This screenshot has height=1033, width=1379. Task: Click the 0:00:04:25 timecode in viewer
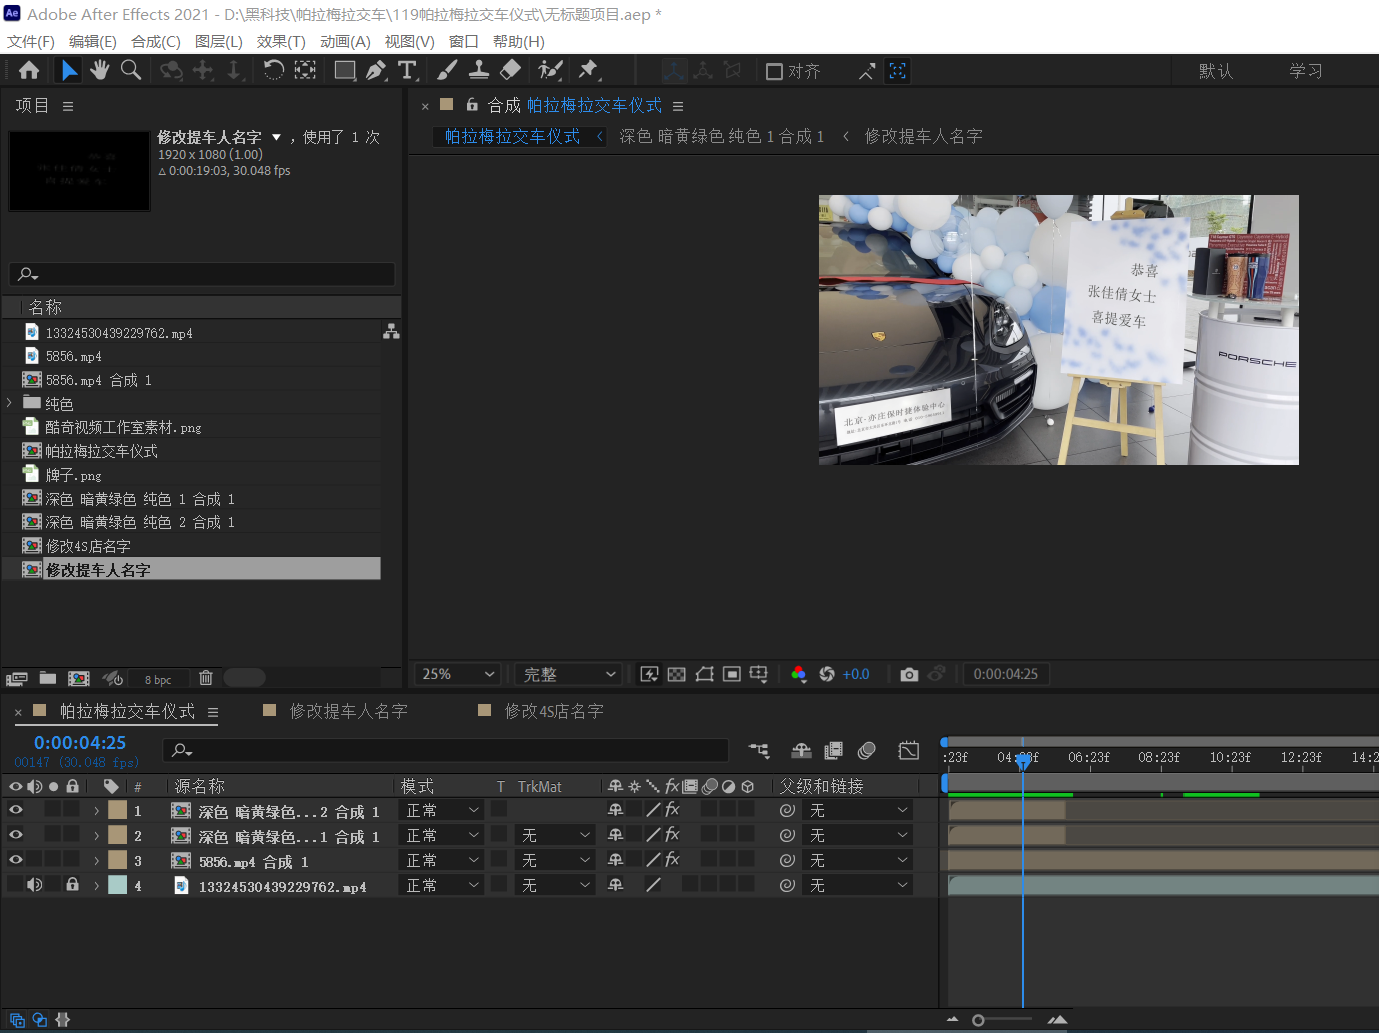click(x=1006, y=674)
